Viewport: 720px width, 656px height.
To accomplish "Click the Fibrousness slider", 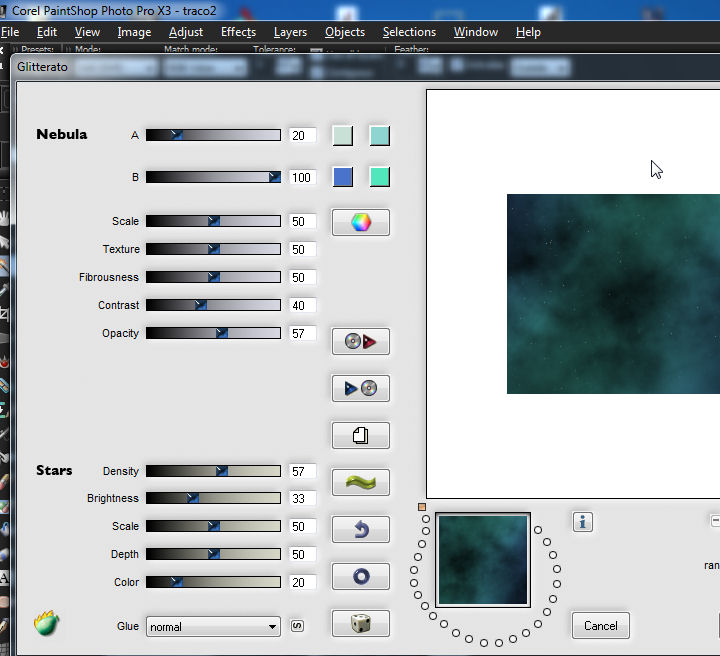I will point(213,277).
